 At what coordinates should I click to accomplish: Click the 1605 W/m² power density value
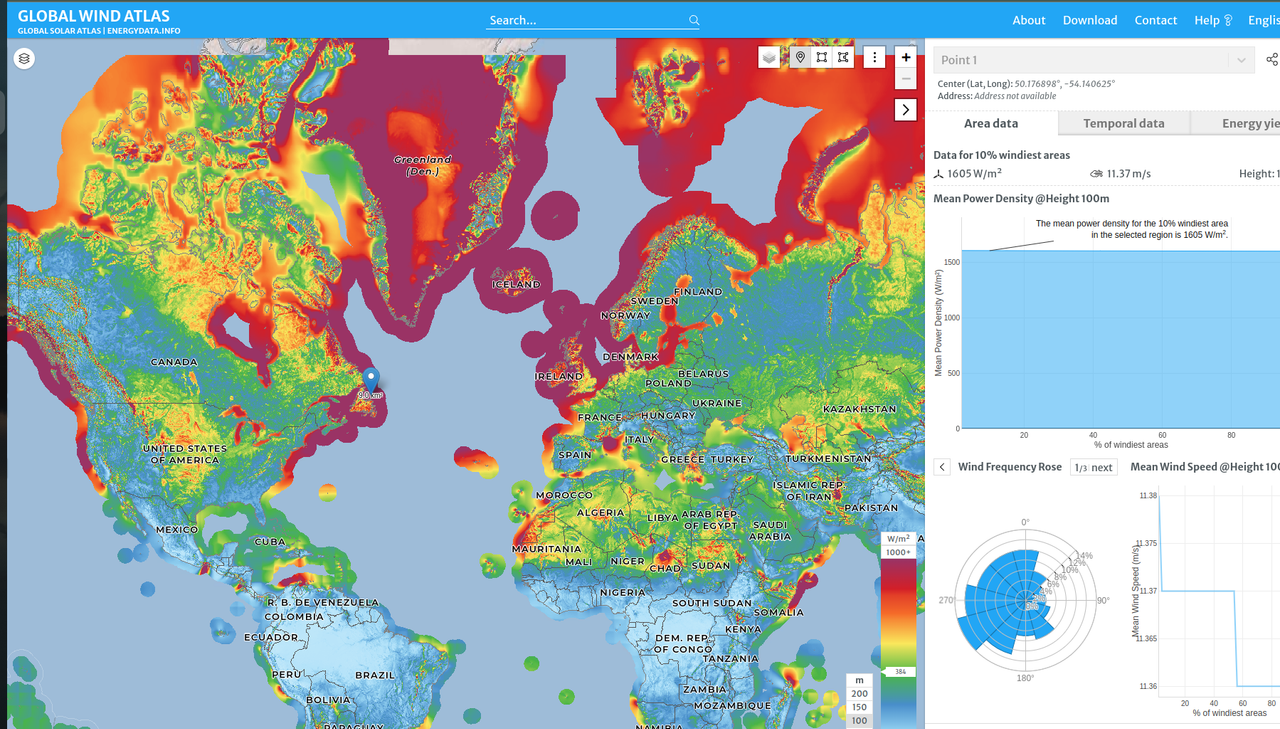pyautogui.click(x=975, y=174)
